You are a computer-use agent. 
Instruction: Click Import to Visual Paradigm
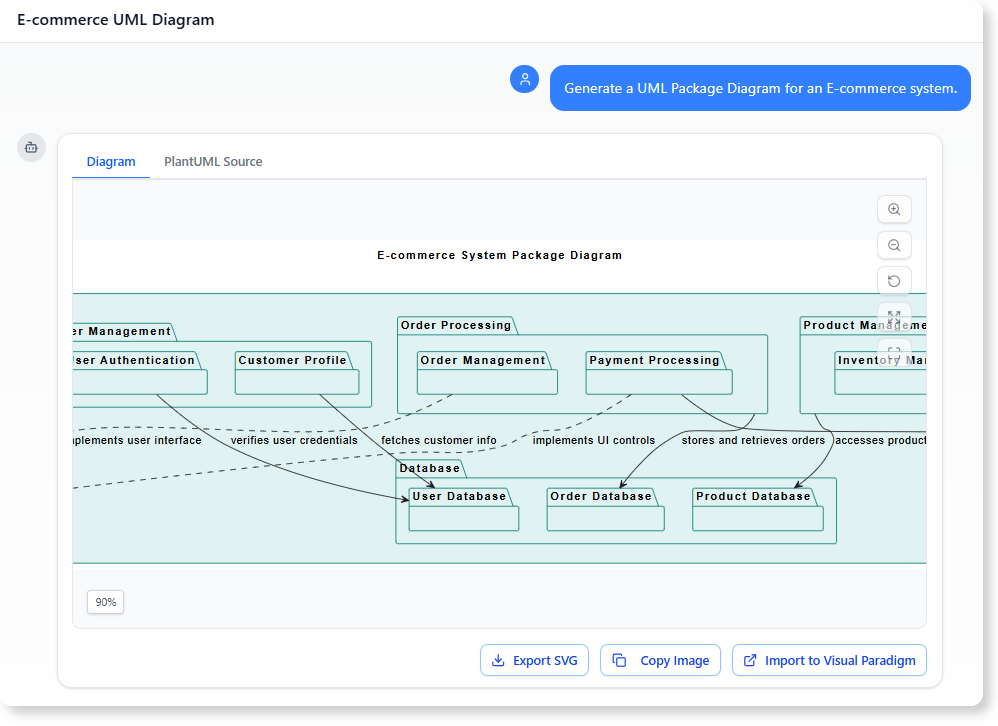[829, 660]
